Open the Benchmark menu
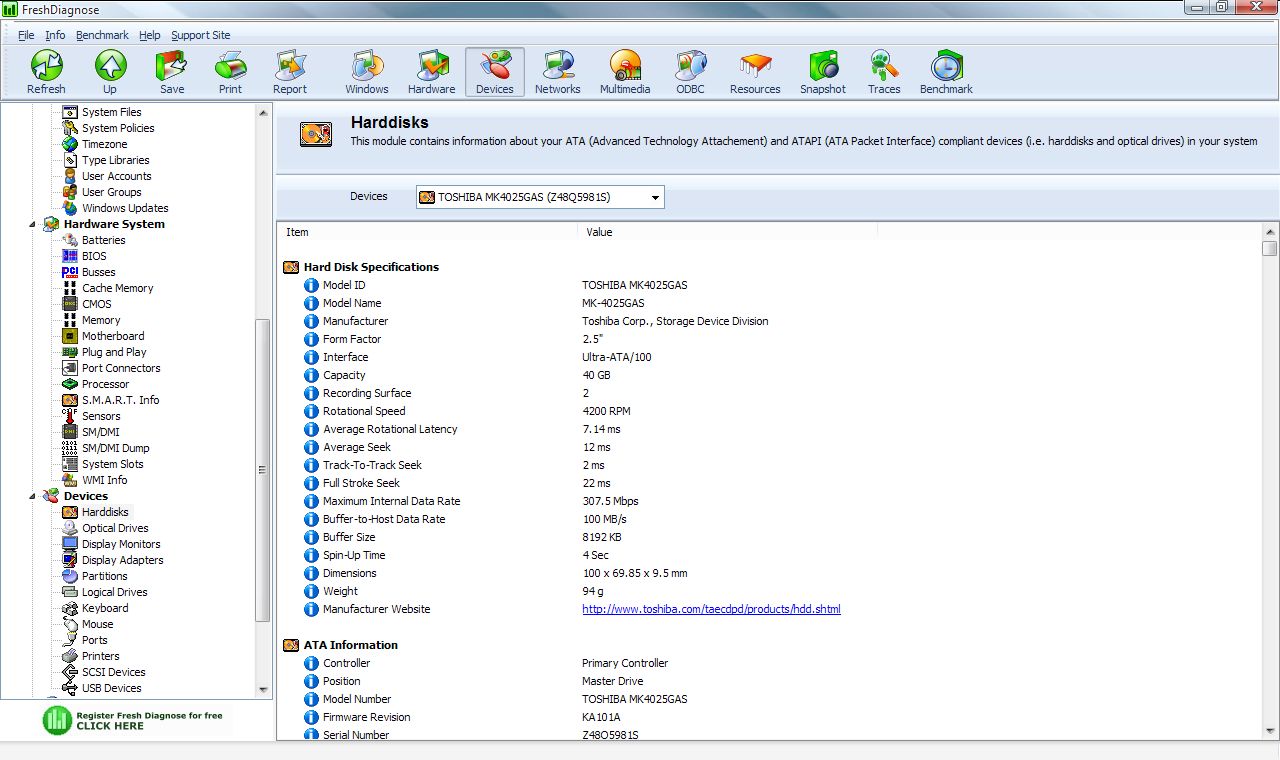Viewport: 1280px width, 760px height. click(102, 35)
